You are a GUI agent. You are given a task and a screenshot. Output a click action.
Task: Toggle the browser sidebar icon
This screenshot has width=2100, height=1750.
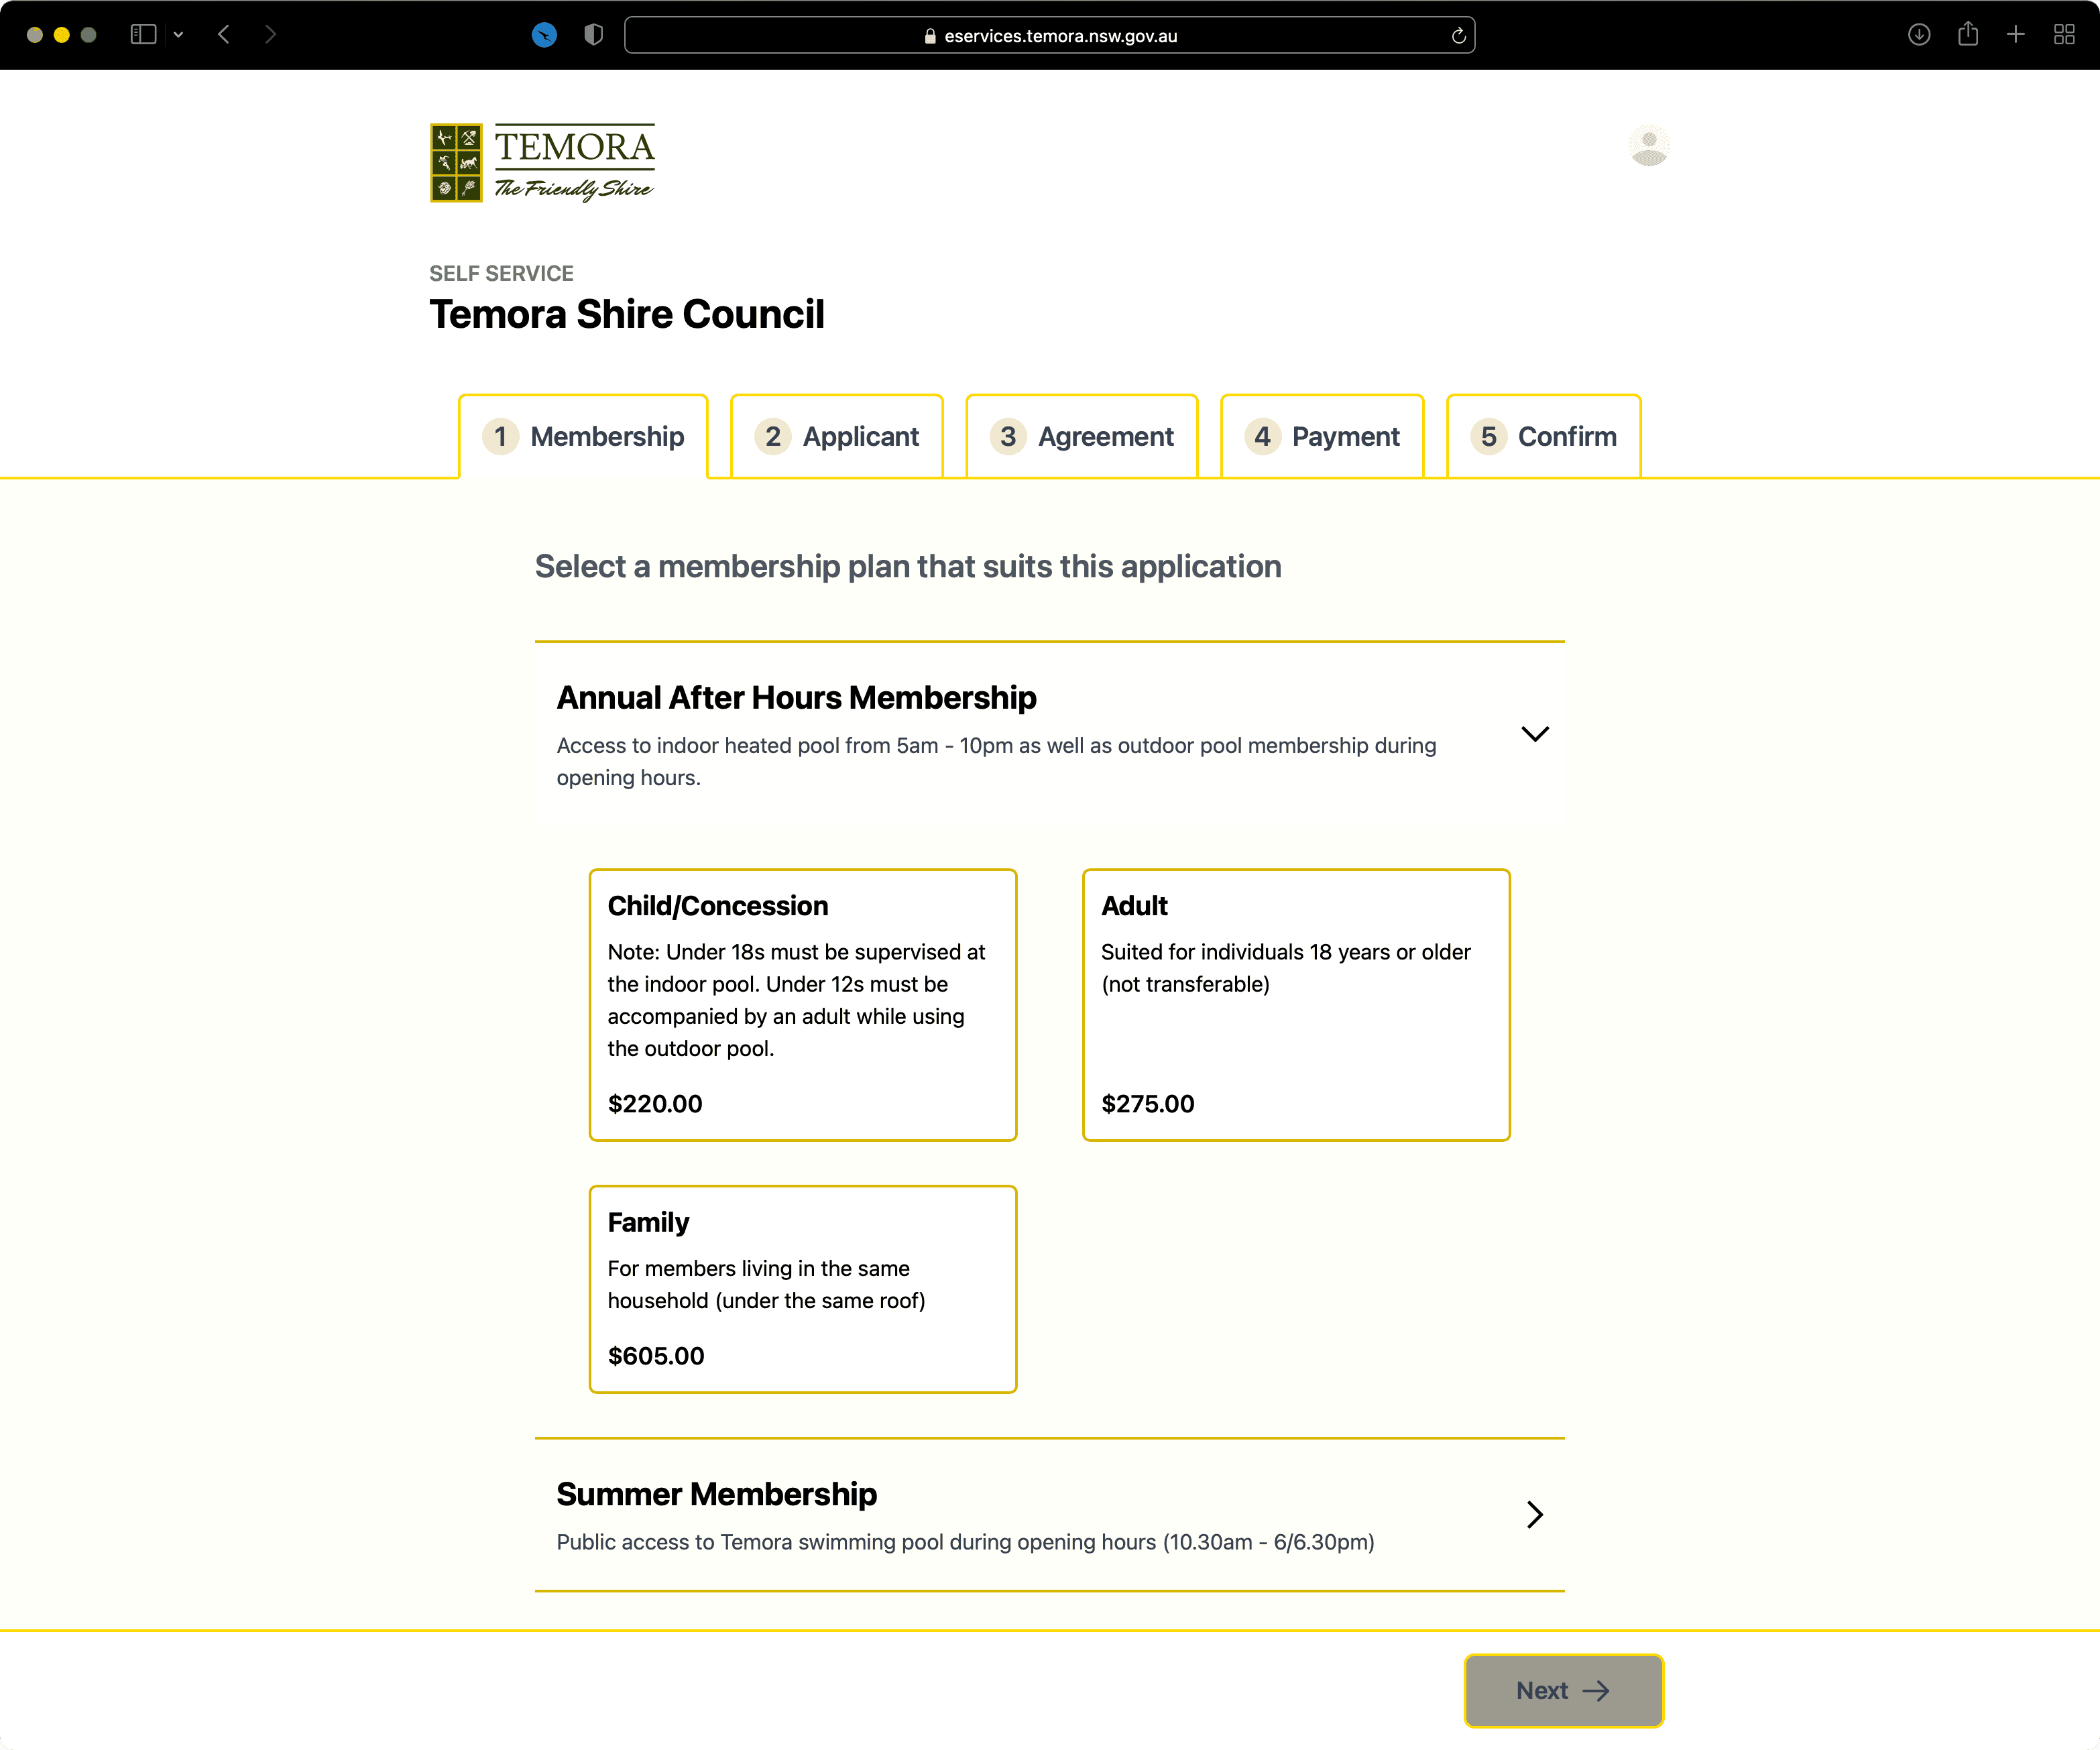143,35
